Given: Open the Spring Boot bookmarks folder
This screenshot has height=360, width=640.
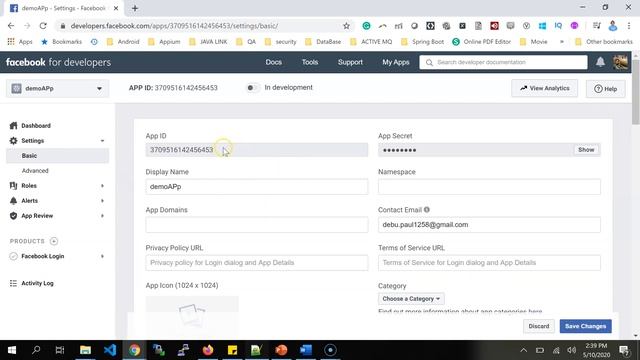Looking at the screenshot, I should [422, 42].
